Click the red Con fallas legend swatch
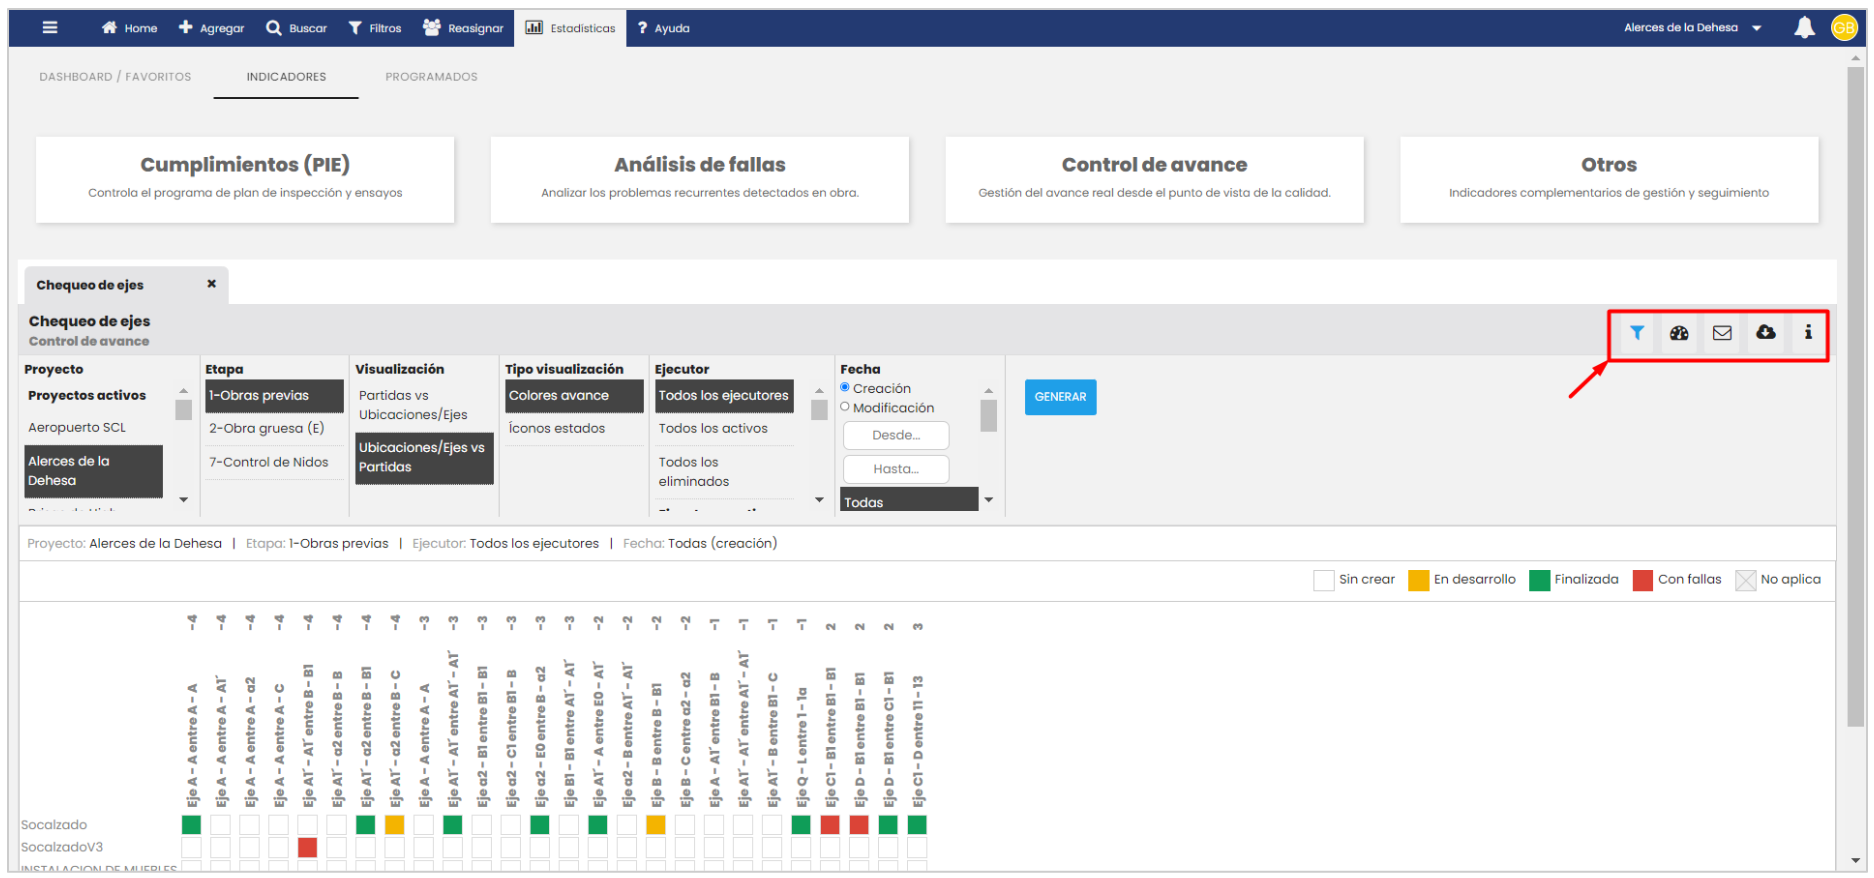This screenshot has width=1874, height=878. [x=1642, y=580]
